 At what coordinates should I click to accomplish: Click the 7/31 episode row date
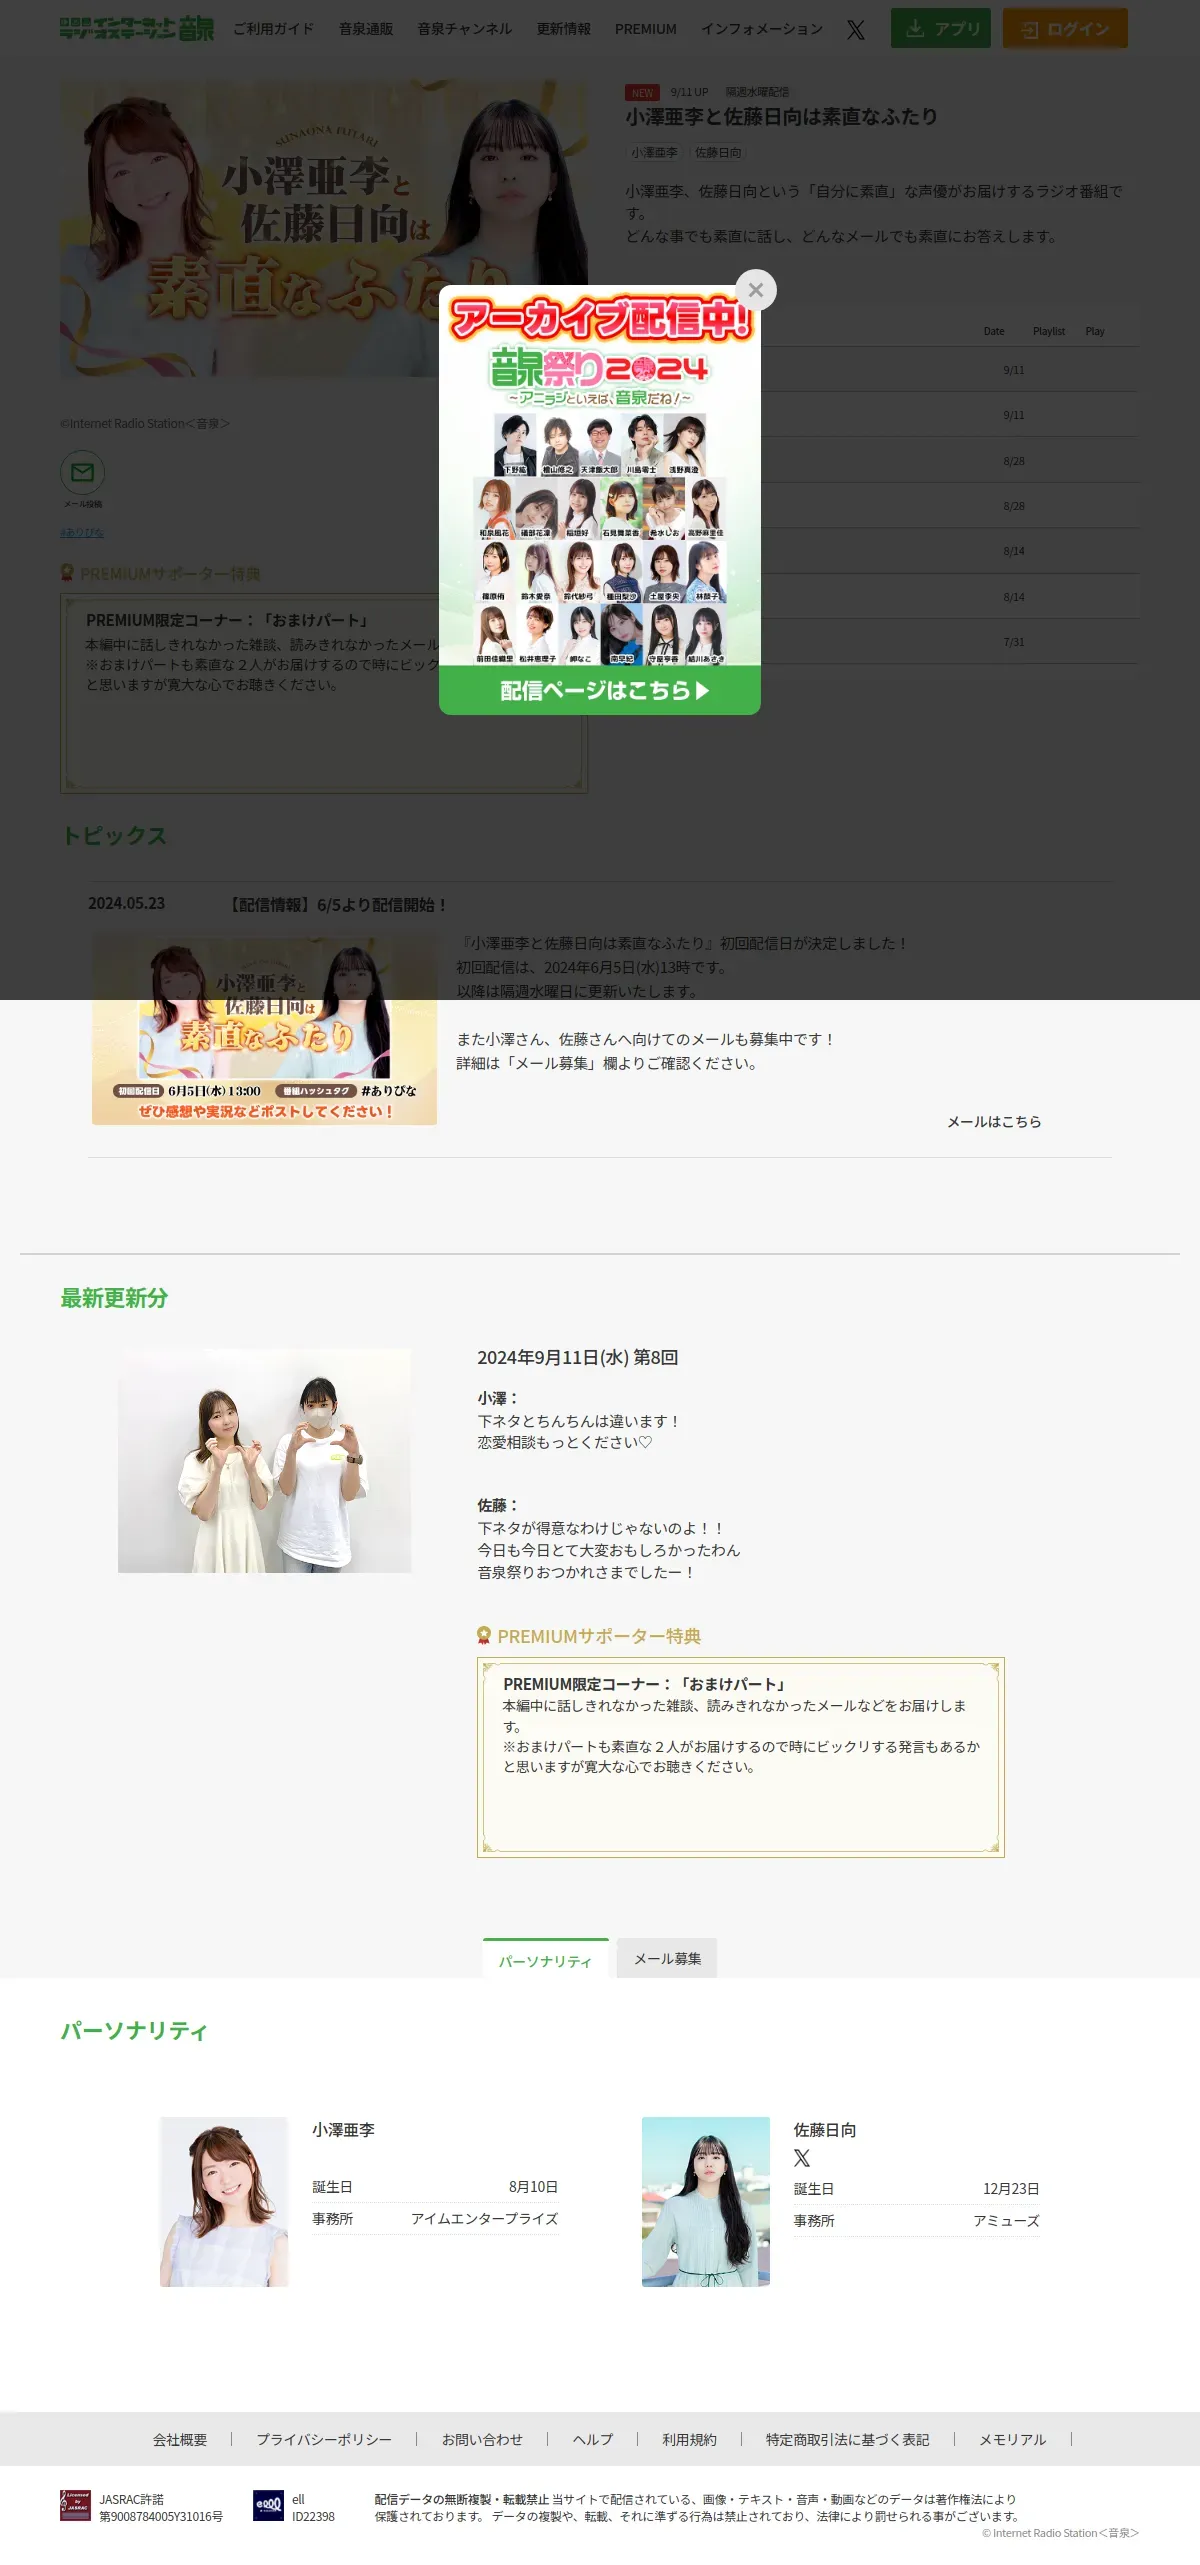[1014, 642]
